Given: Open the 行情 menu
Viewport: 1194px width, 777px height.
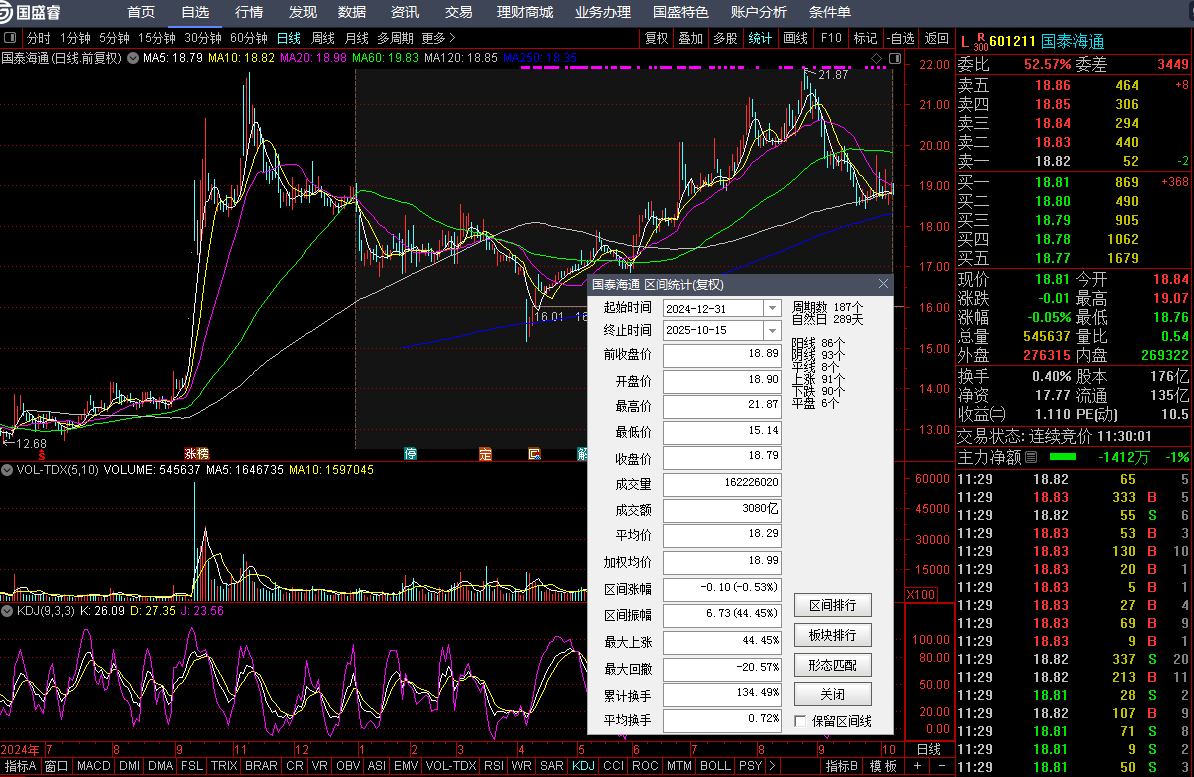Looking at the screenshot, I should tap(249, 12).
